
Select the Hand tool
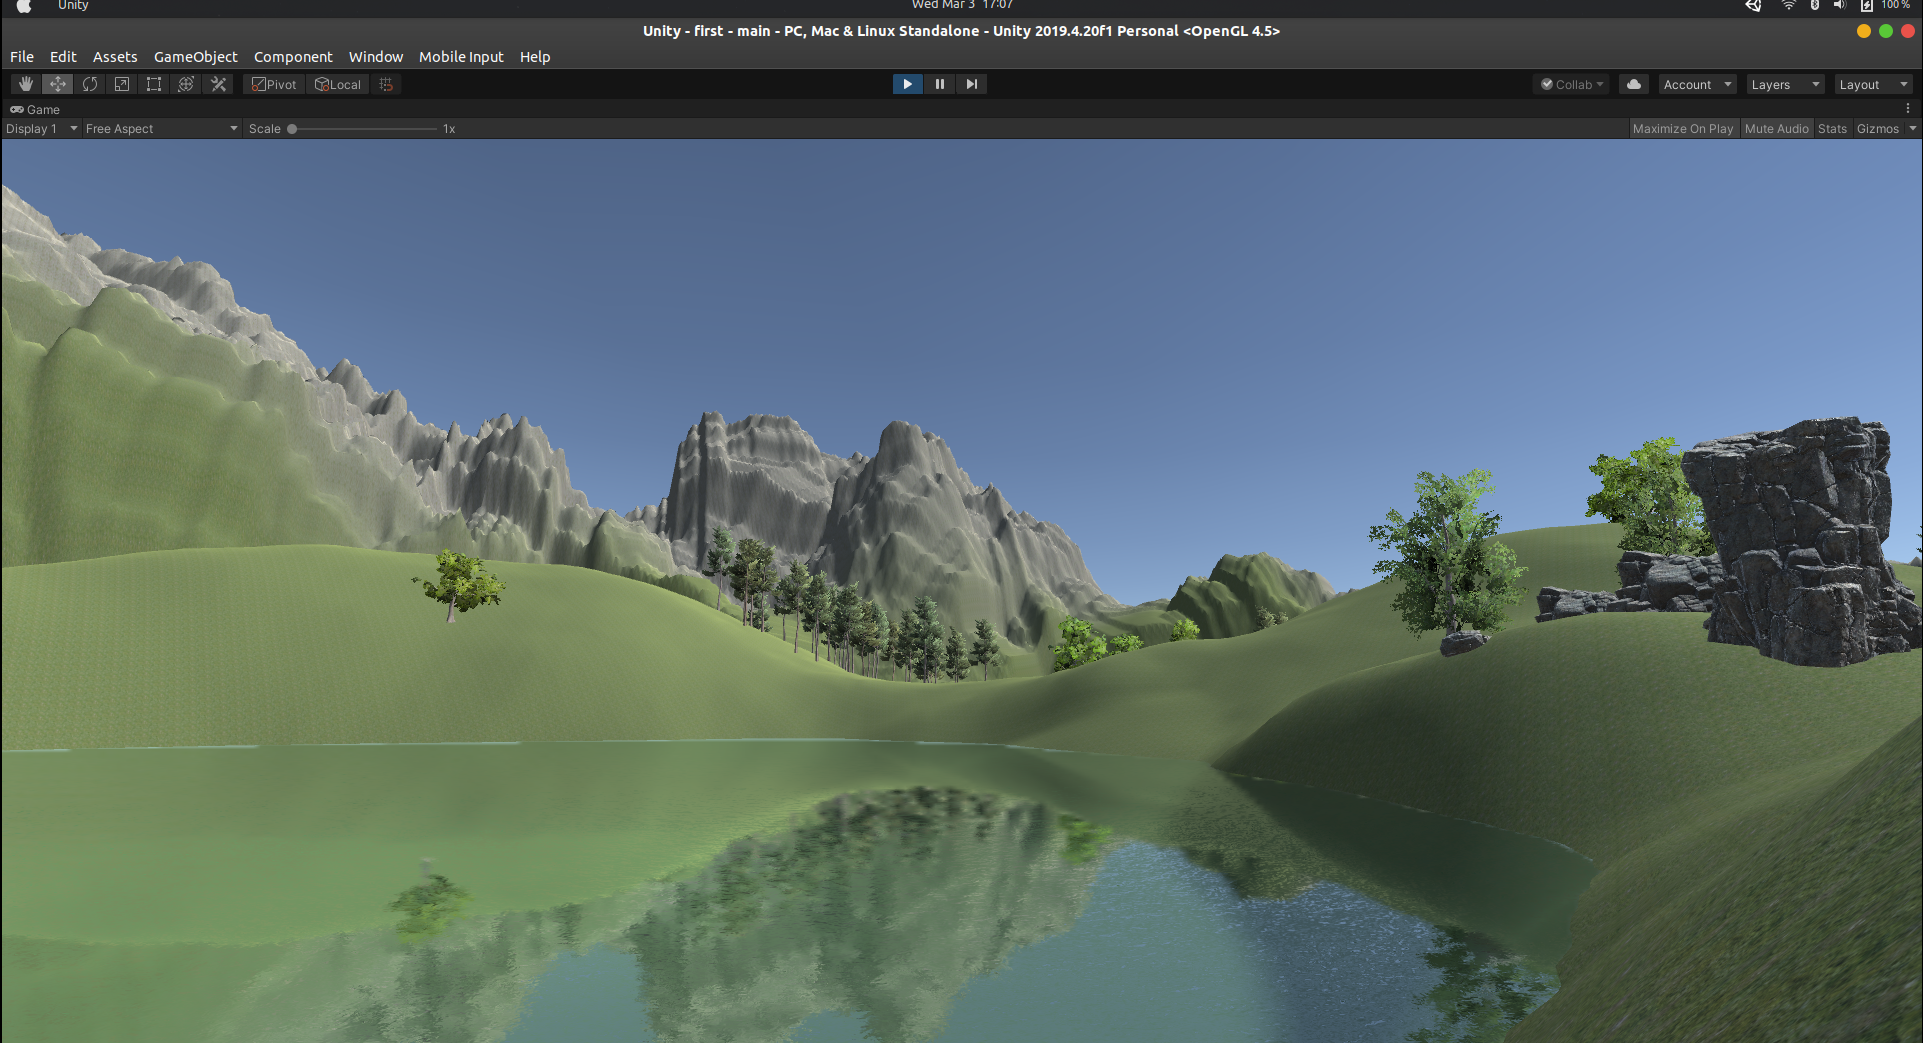pyautogui.click(x=26, y=84)
